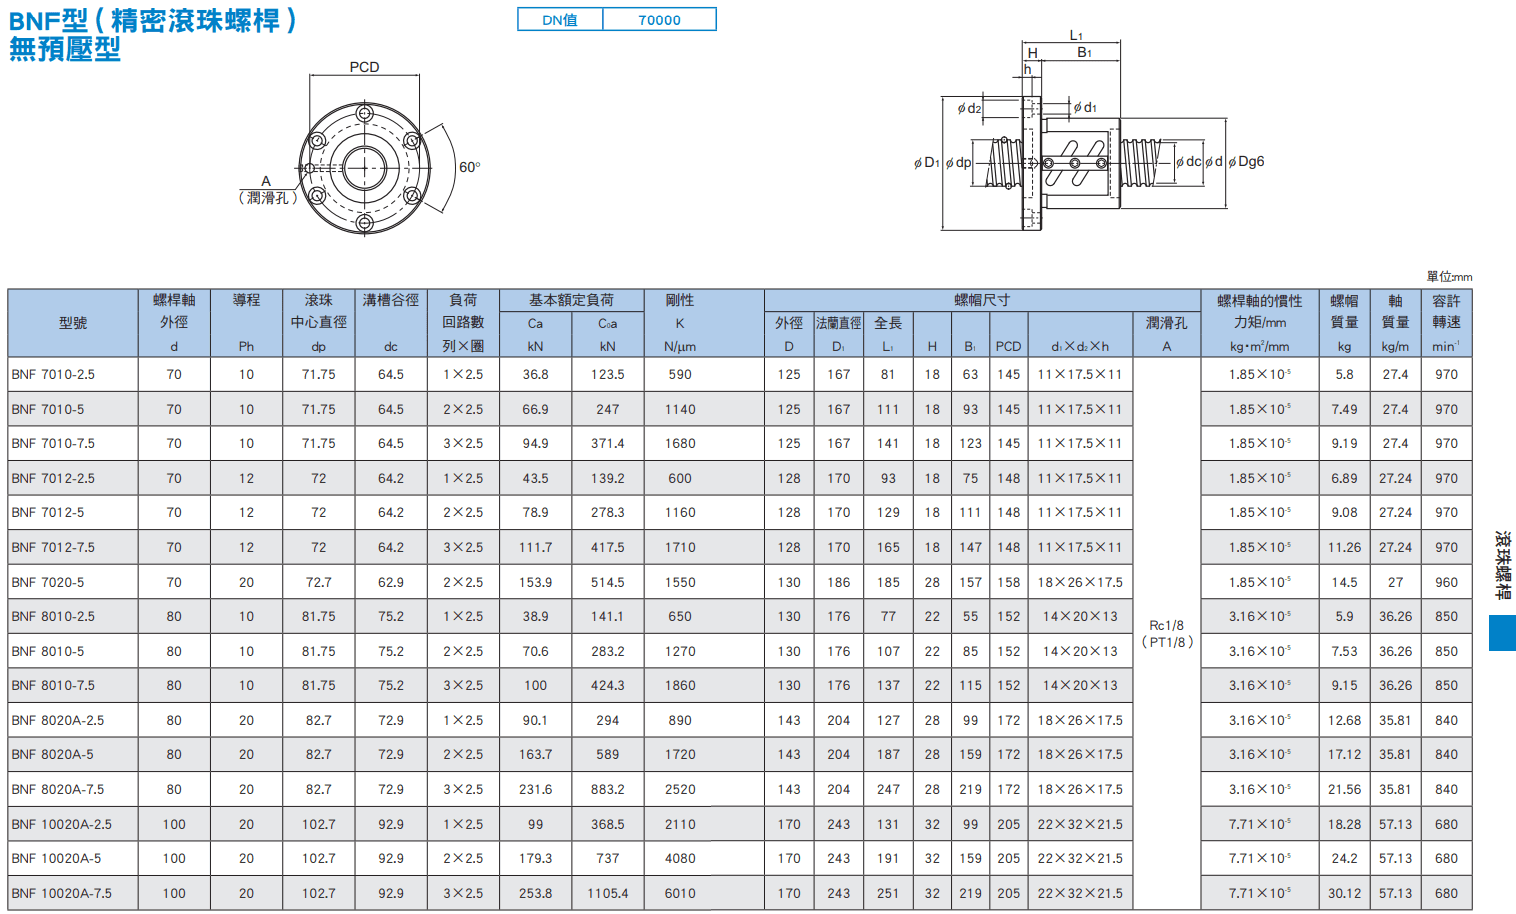Click the "容許轉速" column header
The image size is (1516, 914).
click(1446, 323)
